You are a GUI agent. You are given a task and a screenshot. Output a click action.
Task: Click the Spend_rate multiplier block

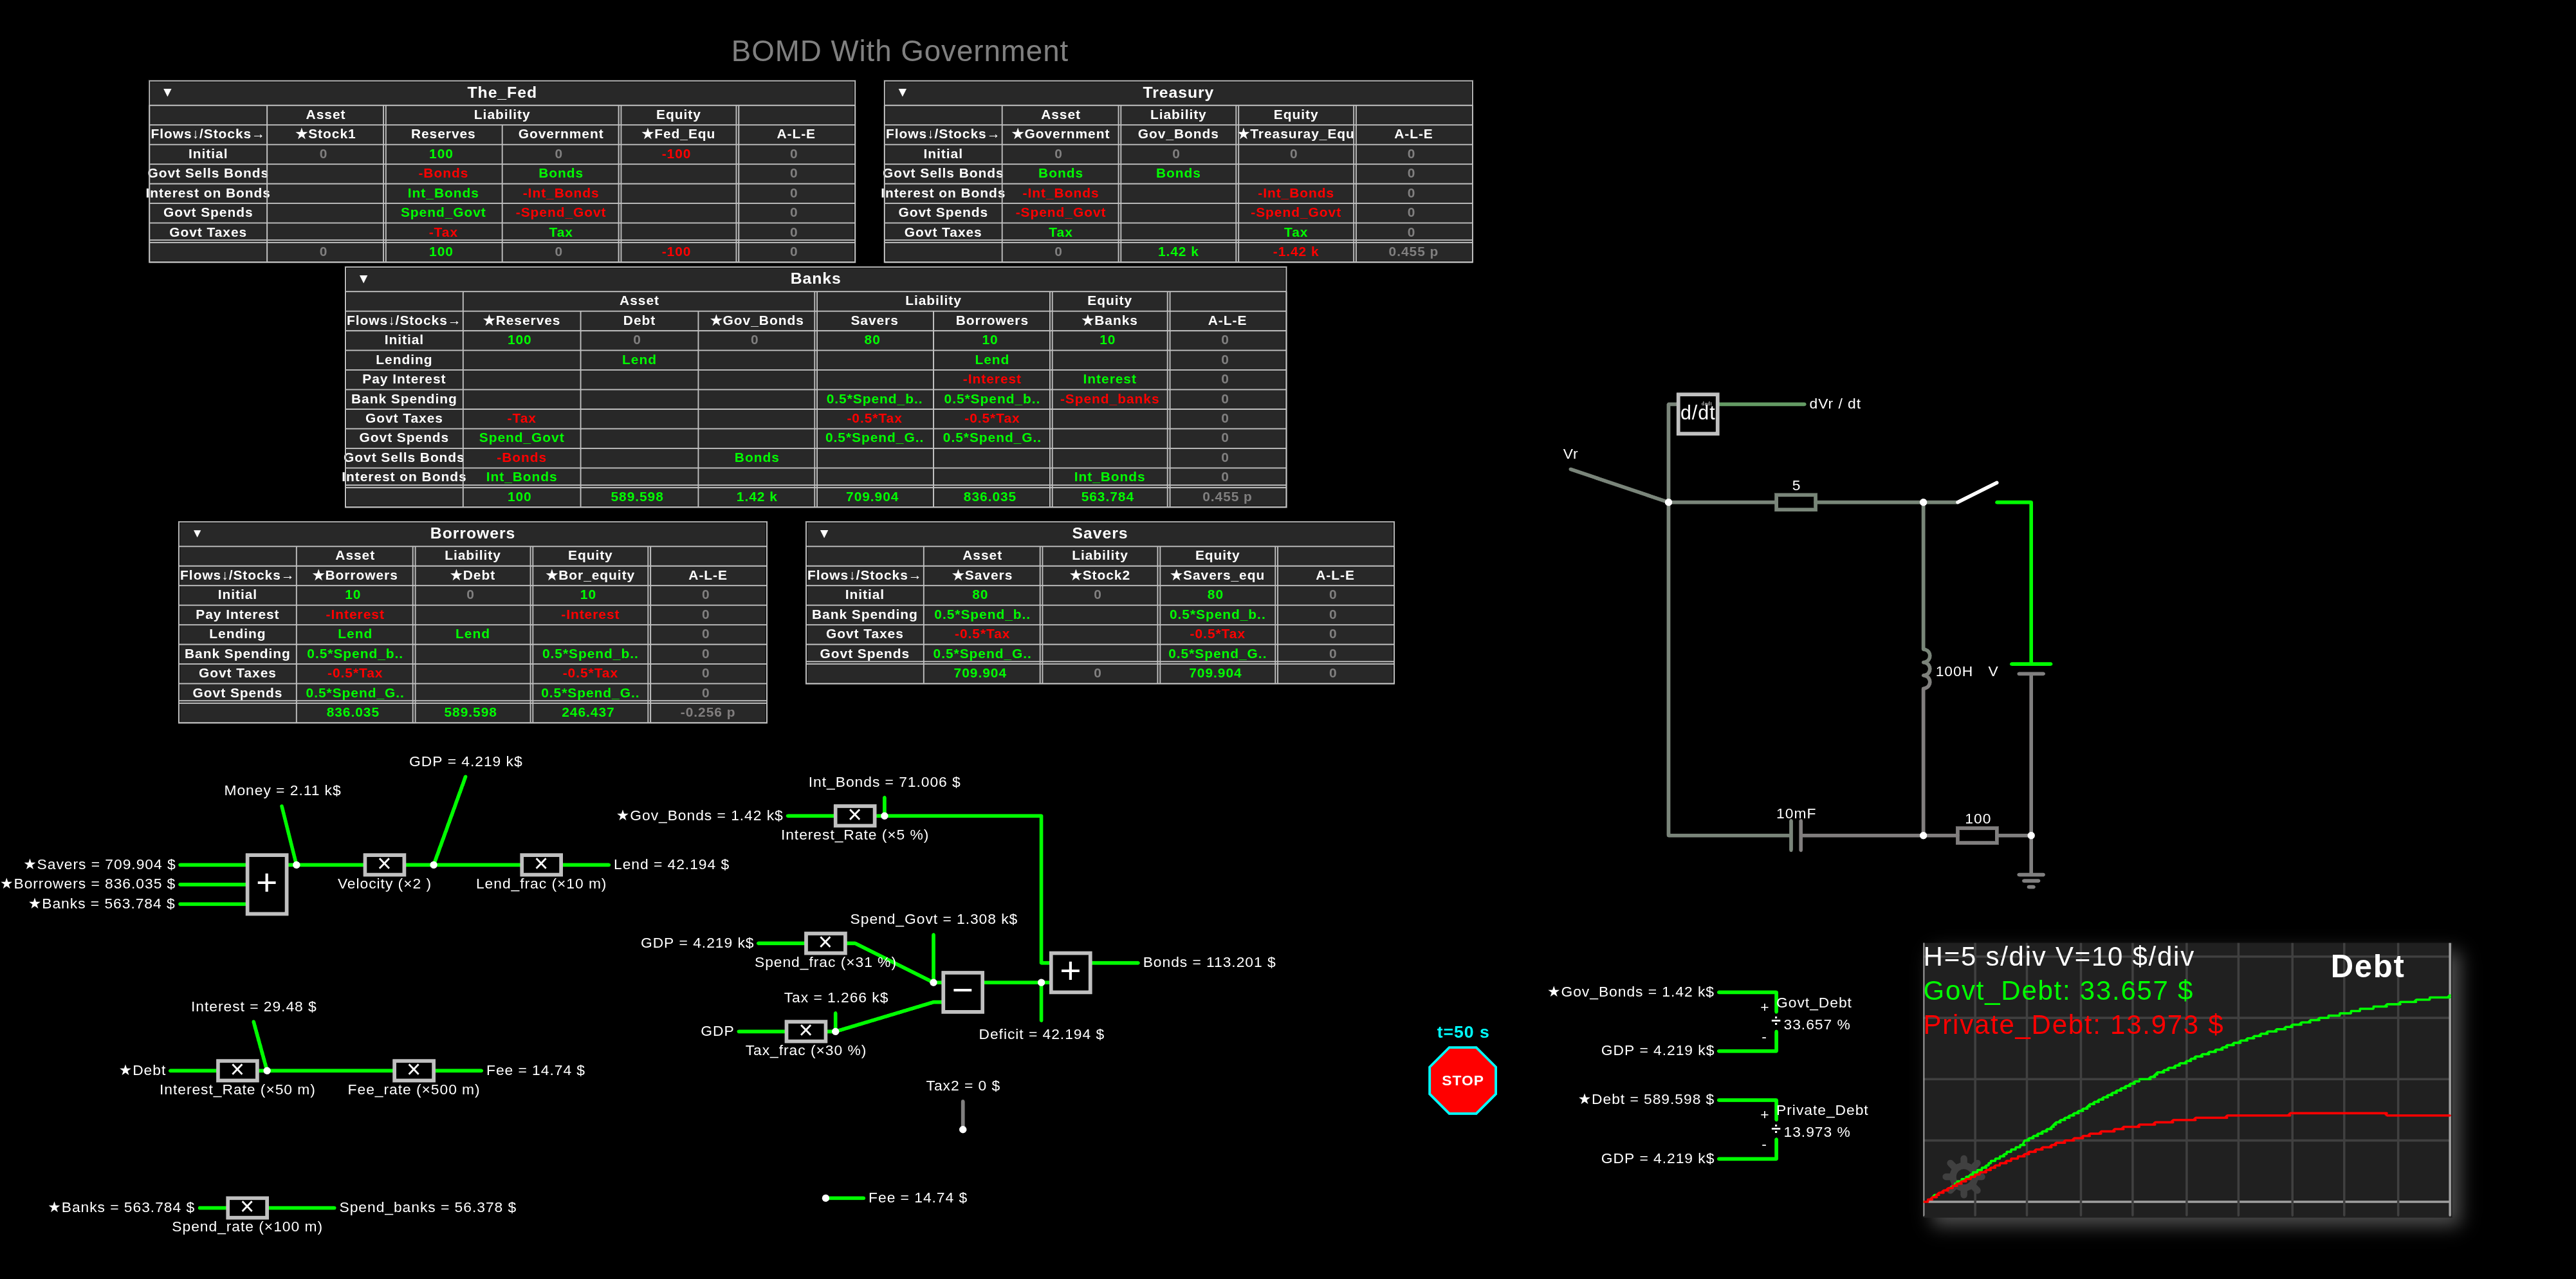pos(247,1207)
